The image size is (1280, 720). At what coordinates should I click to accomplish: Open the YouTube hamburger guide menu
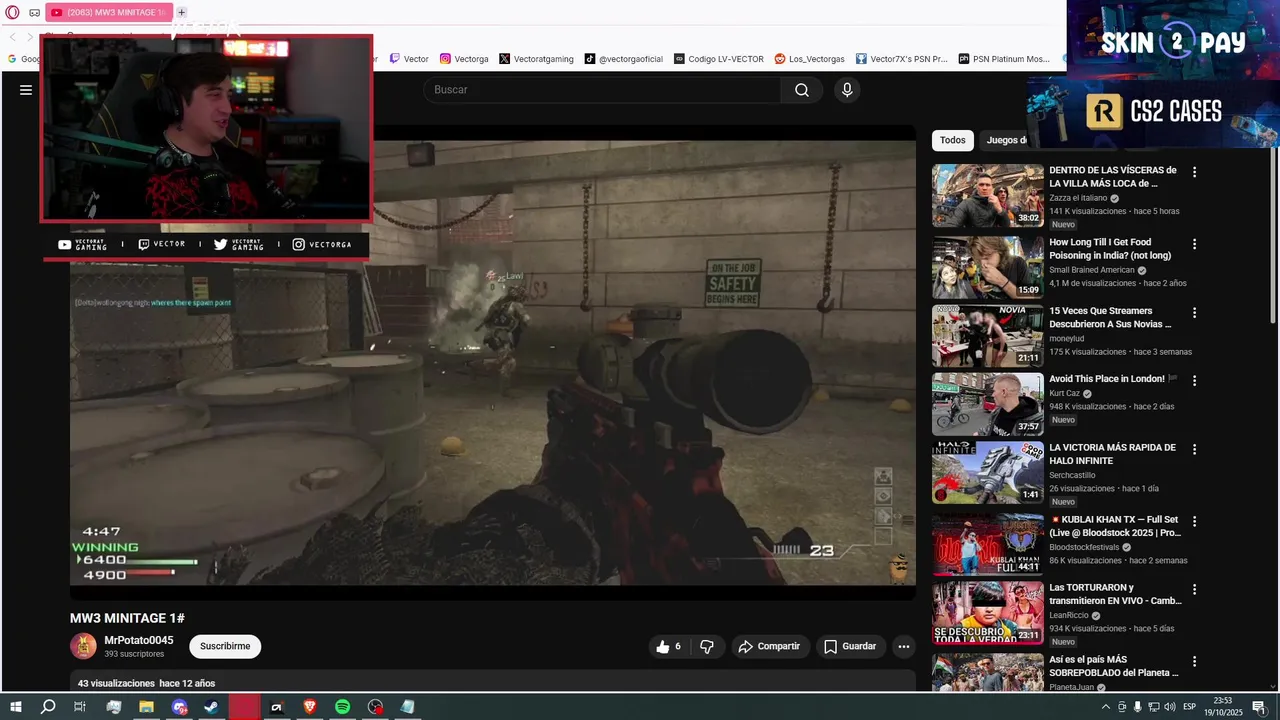point(26,90)
